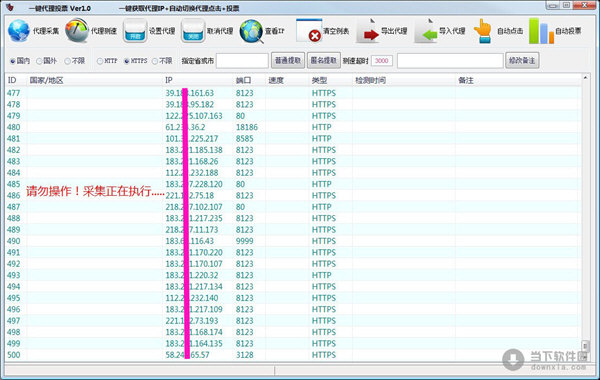600x380 pixels.
Task: Click port 8585 in row 481
Action: pyautogui.click(x=245, y=139)
